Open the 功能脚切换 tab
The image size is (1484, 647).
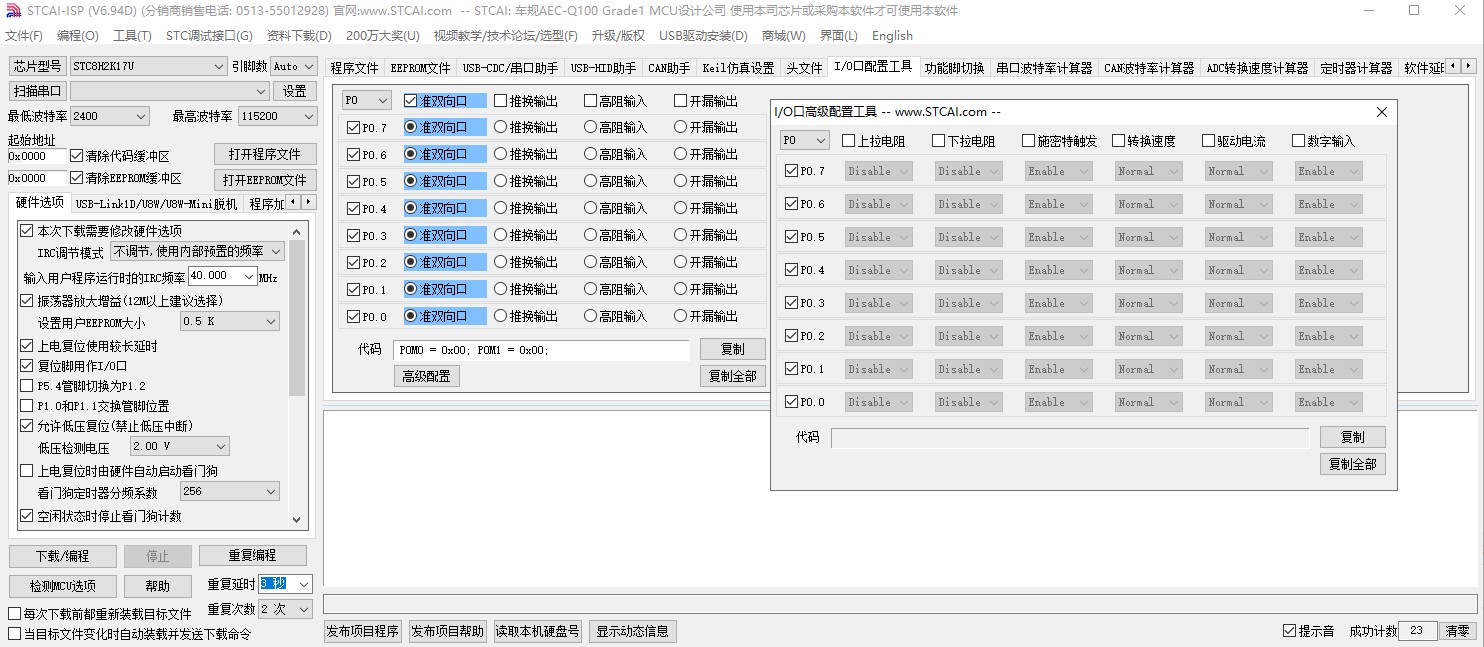coord(954,68)
